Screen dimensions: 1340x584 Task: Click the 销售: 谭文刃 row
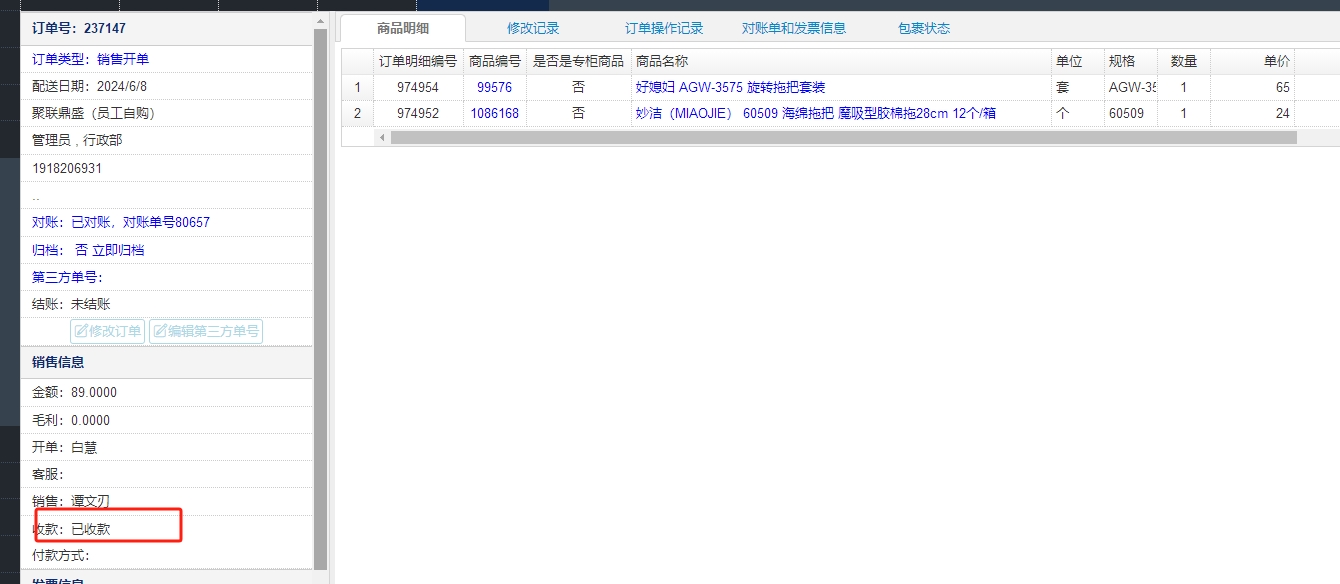tap(166, 501)
